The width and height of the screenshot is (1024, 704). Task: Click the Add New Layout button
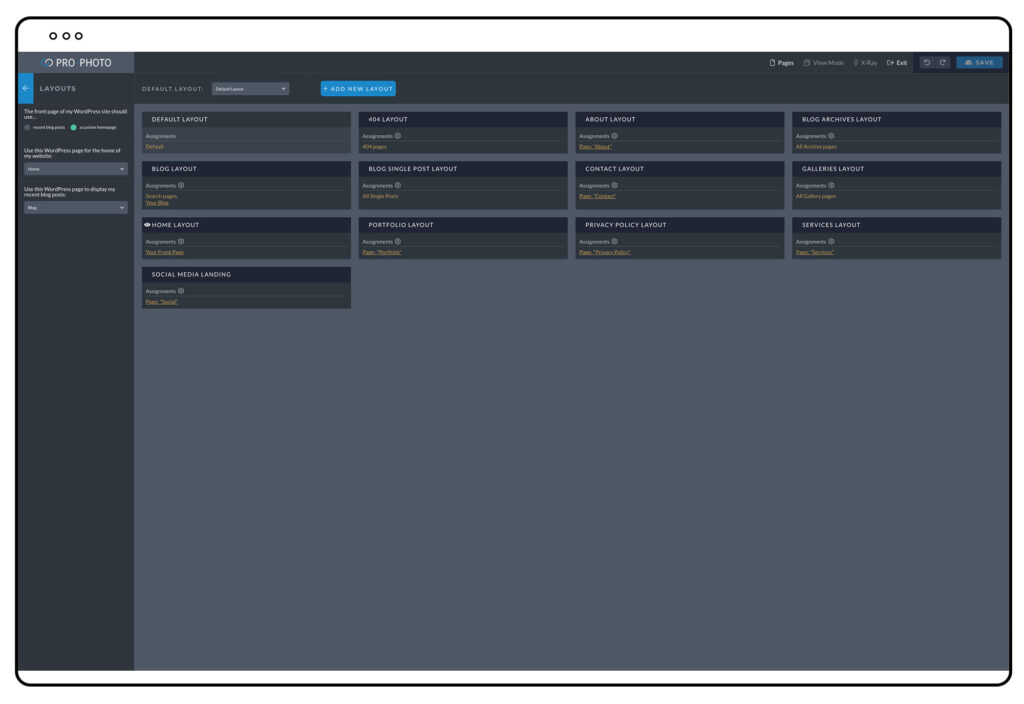[x=358, y=89]
